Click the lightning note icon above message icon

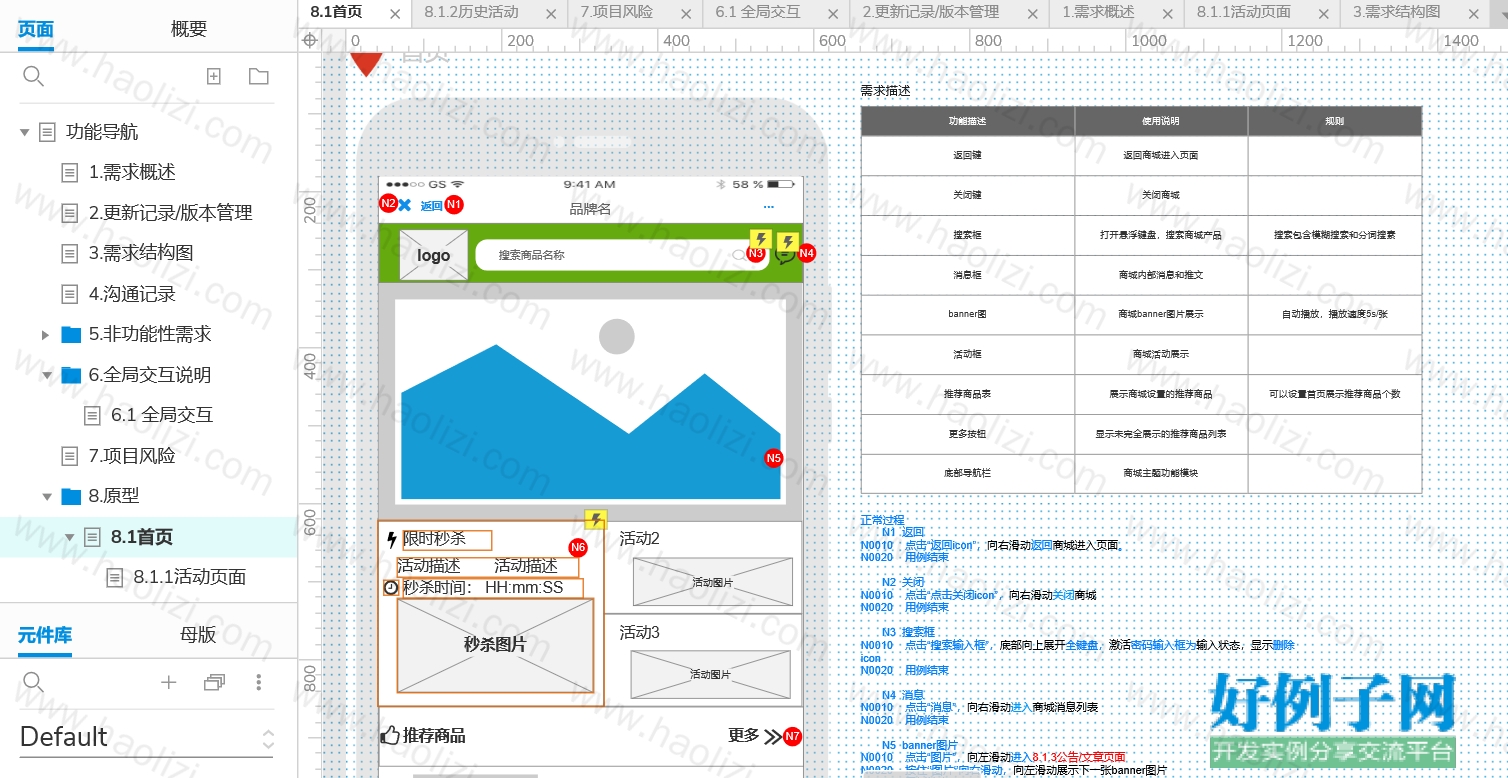(x=788, y=242)
